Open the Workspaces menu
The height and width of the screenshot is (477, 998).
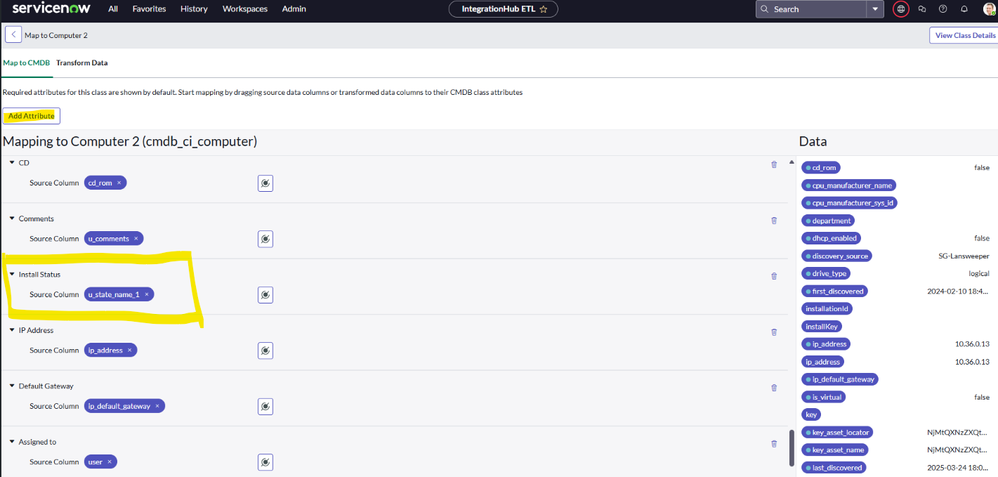coord(245,9)
